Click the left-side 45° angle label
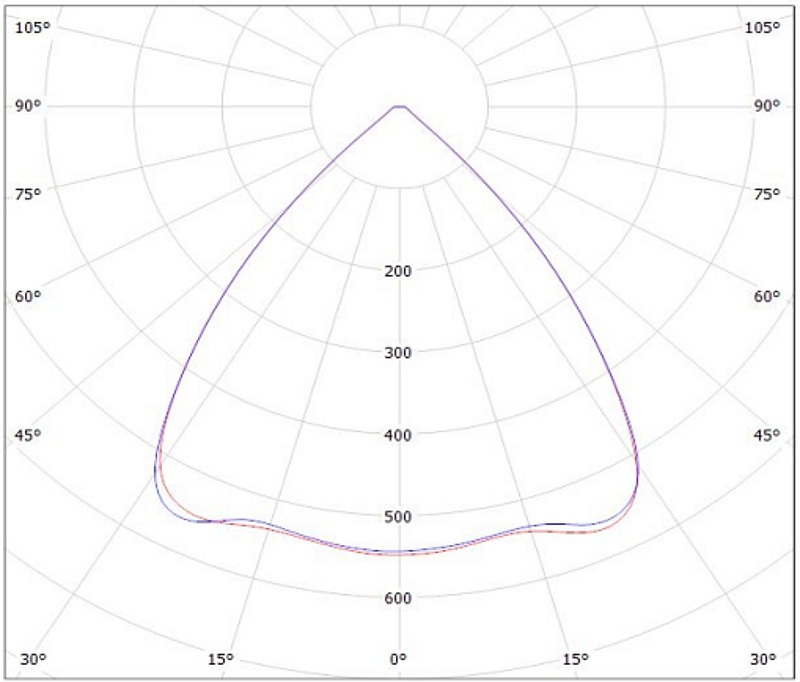This screenshot has width=800, height=682. tap(28, 435)
